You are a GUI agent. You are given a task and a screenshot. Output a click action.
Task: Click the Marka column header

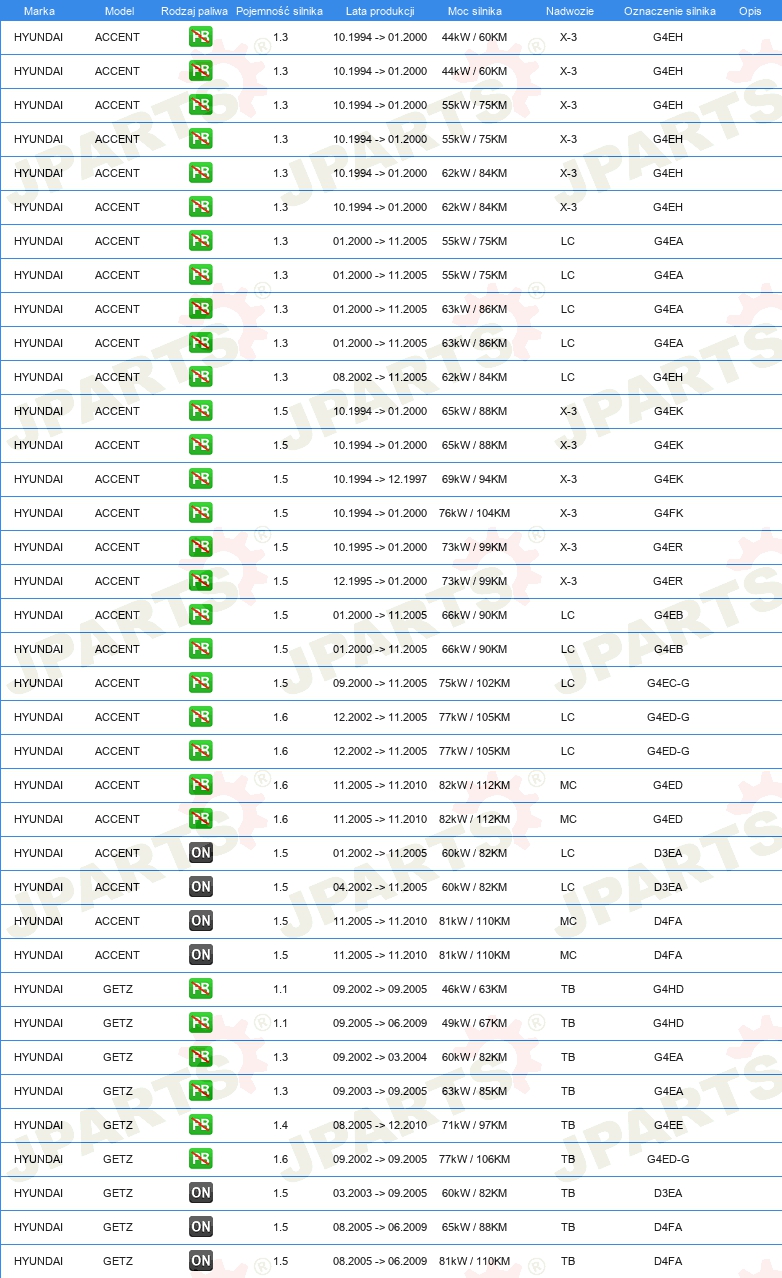(39, 11)
